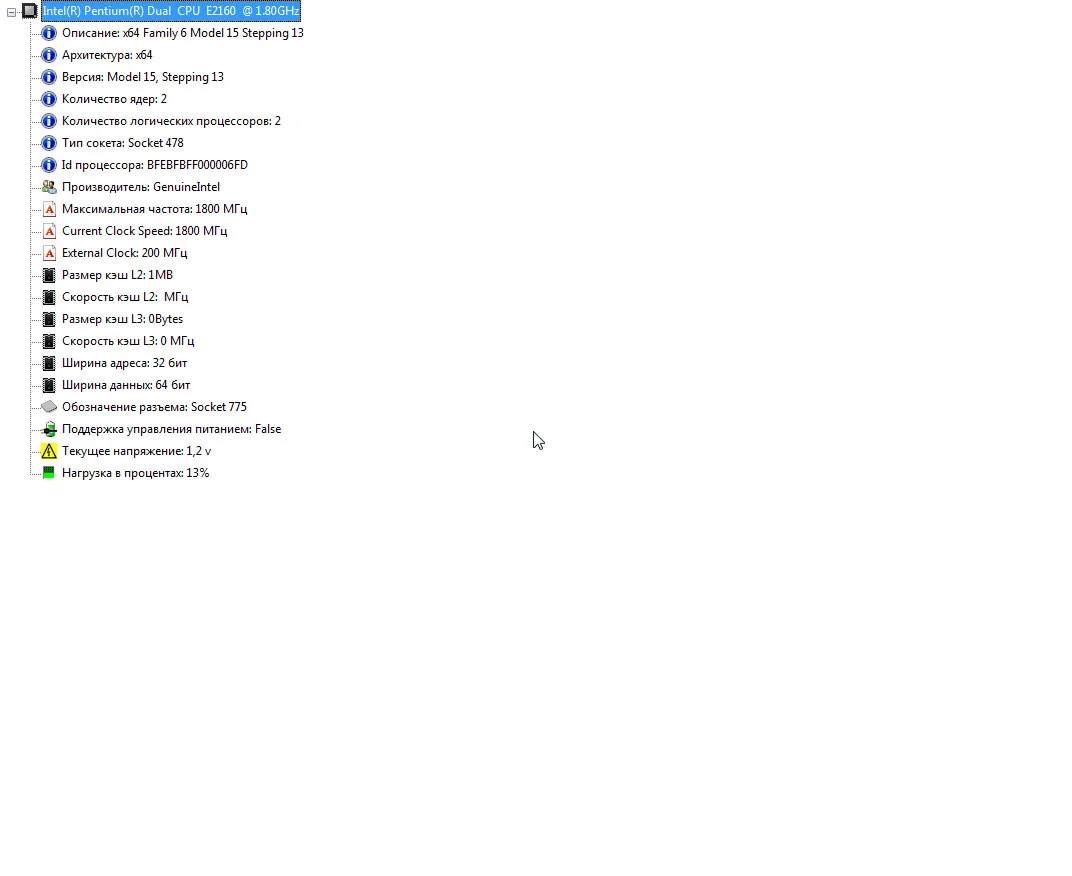Select row 'Количество логических процессоров: 2'

point(171,121)
